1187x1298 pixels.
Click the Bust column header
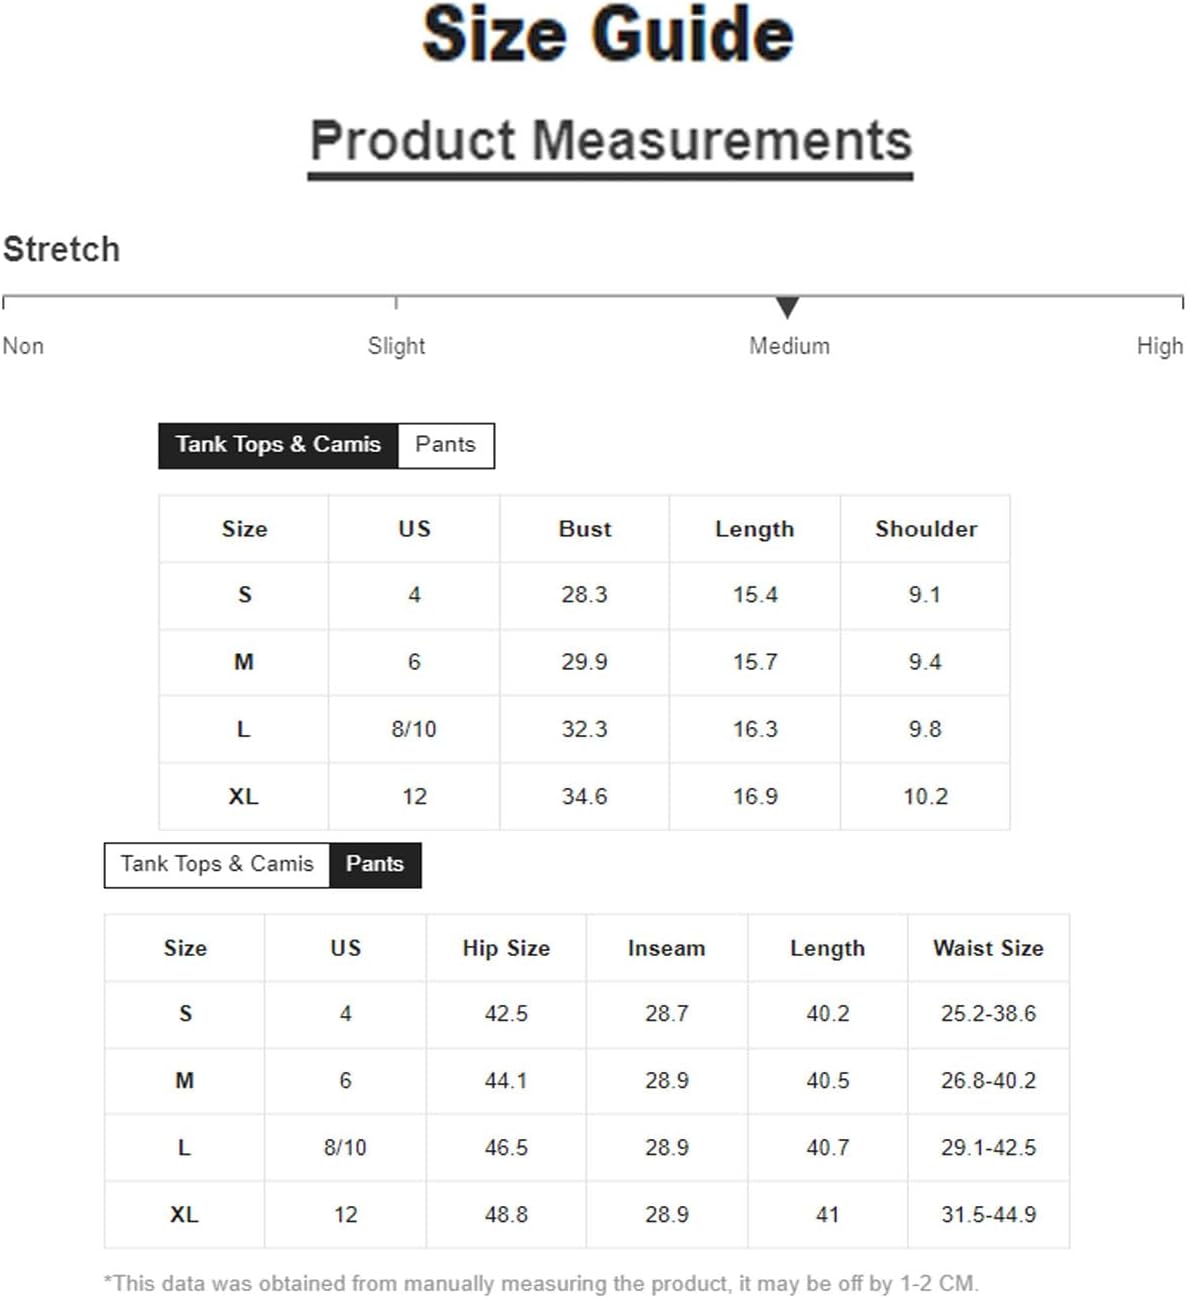[585, 529]
